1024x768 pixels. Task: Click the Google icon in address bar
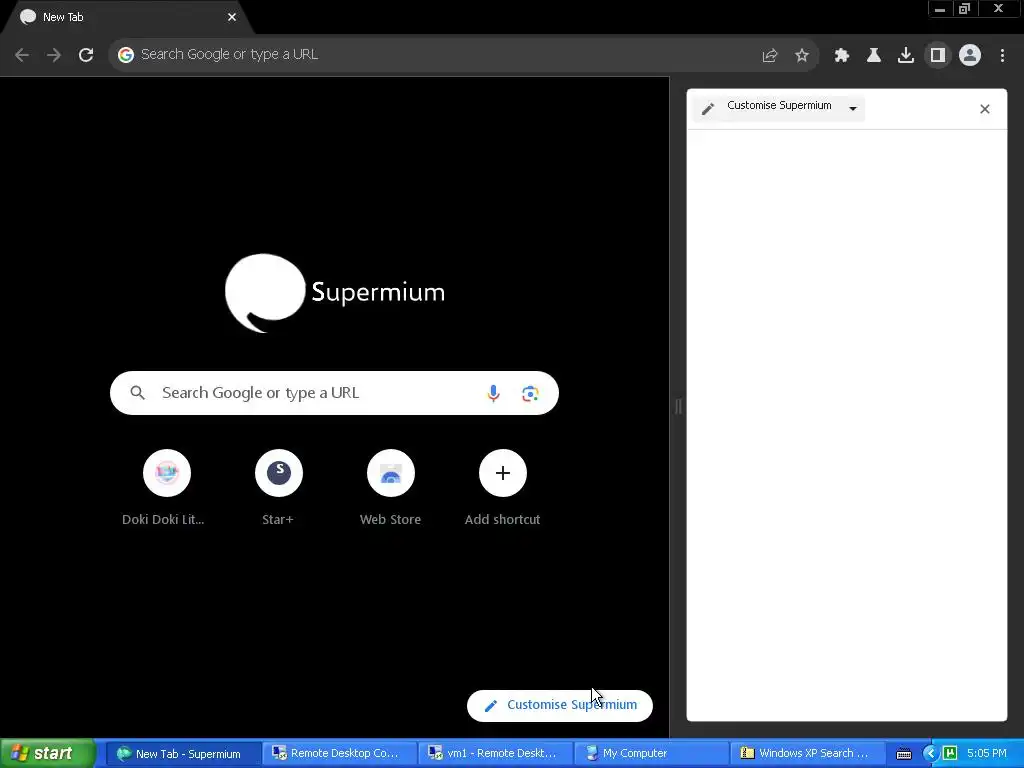(125, 55)
